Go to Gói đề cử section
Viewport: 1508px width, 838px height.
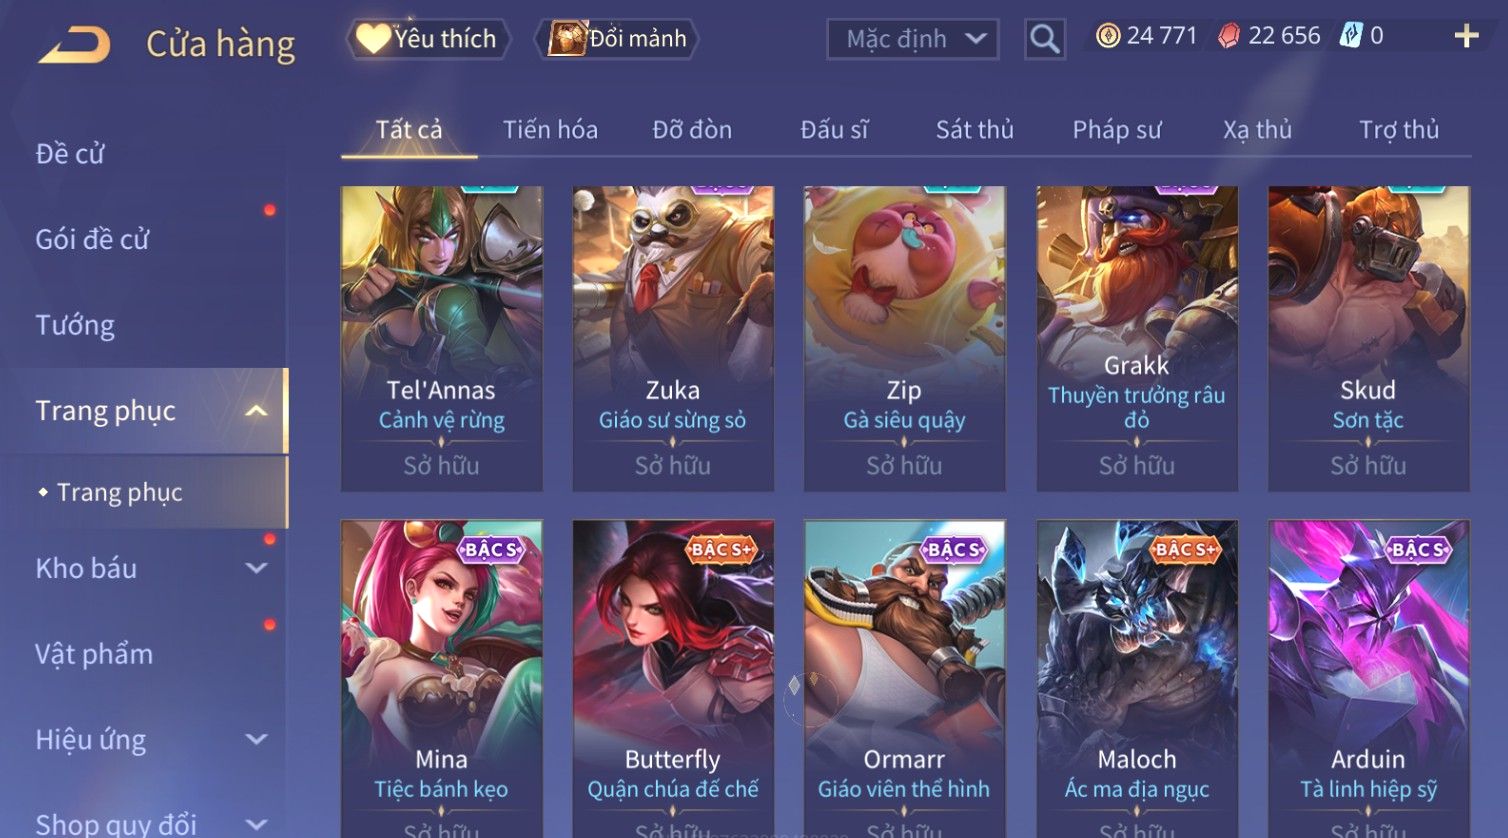tap(92, 239)
